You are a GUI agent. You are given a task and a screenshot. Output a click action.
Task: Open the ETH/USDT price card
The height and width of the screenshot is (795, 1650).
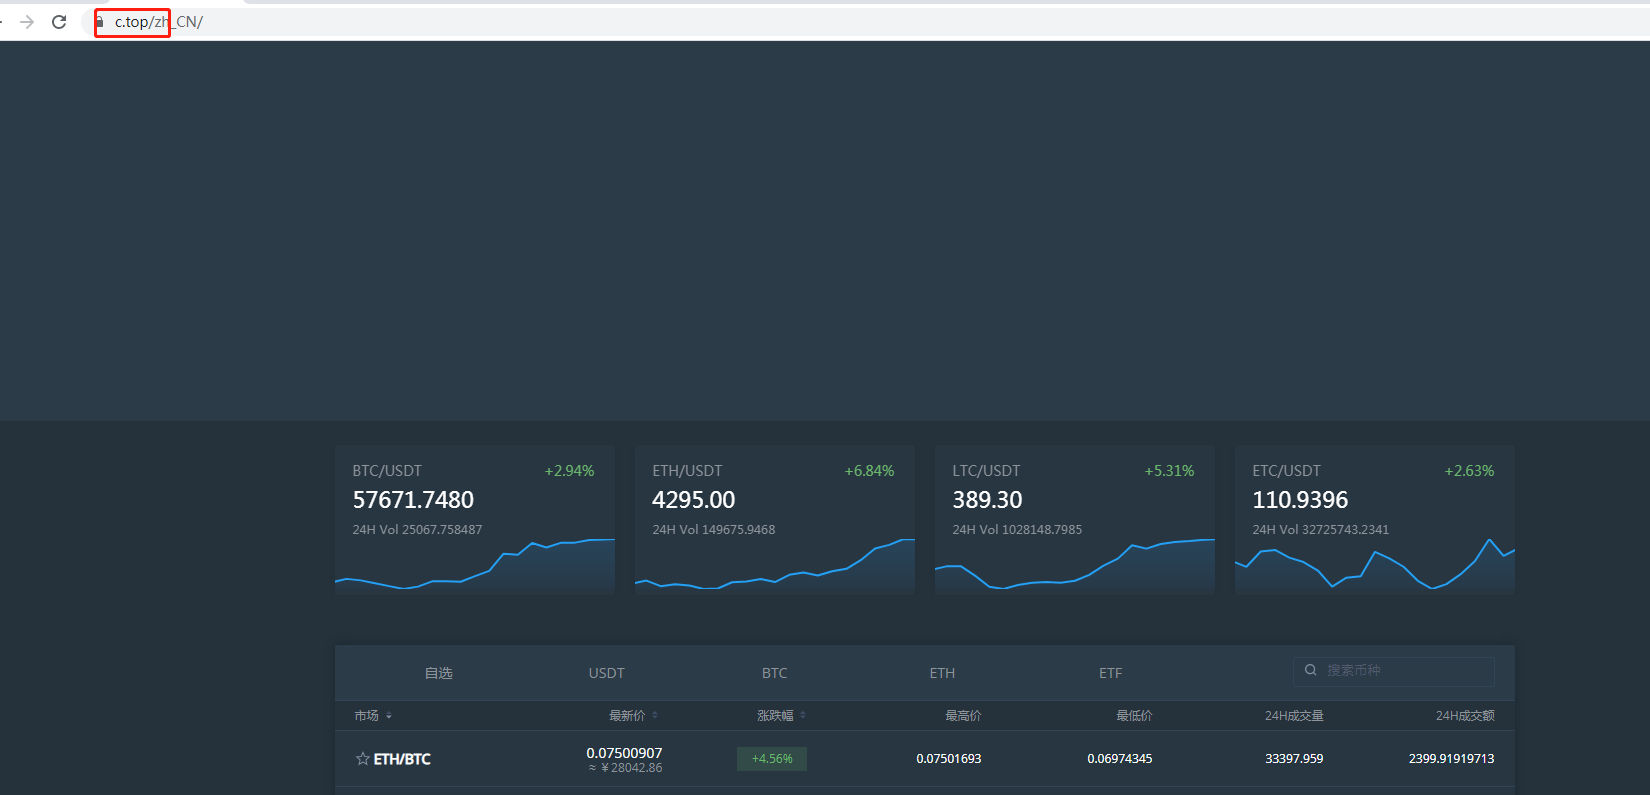775,520
